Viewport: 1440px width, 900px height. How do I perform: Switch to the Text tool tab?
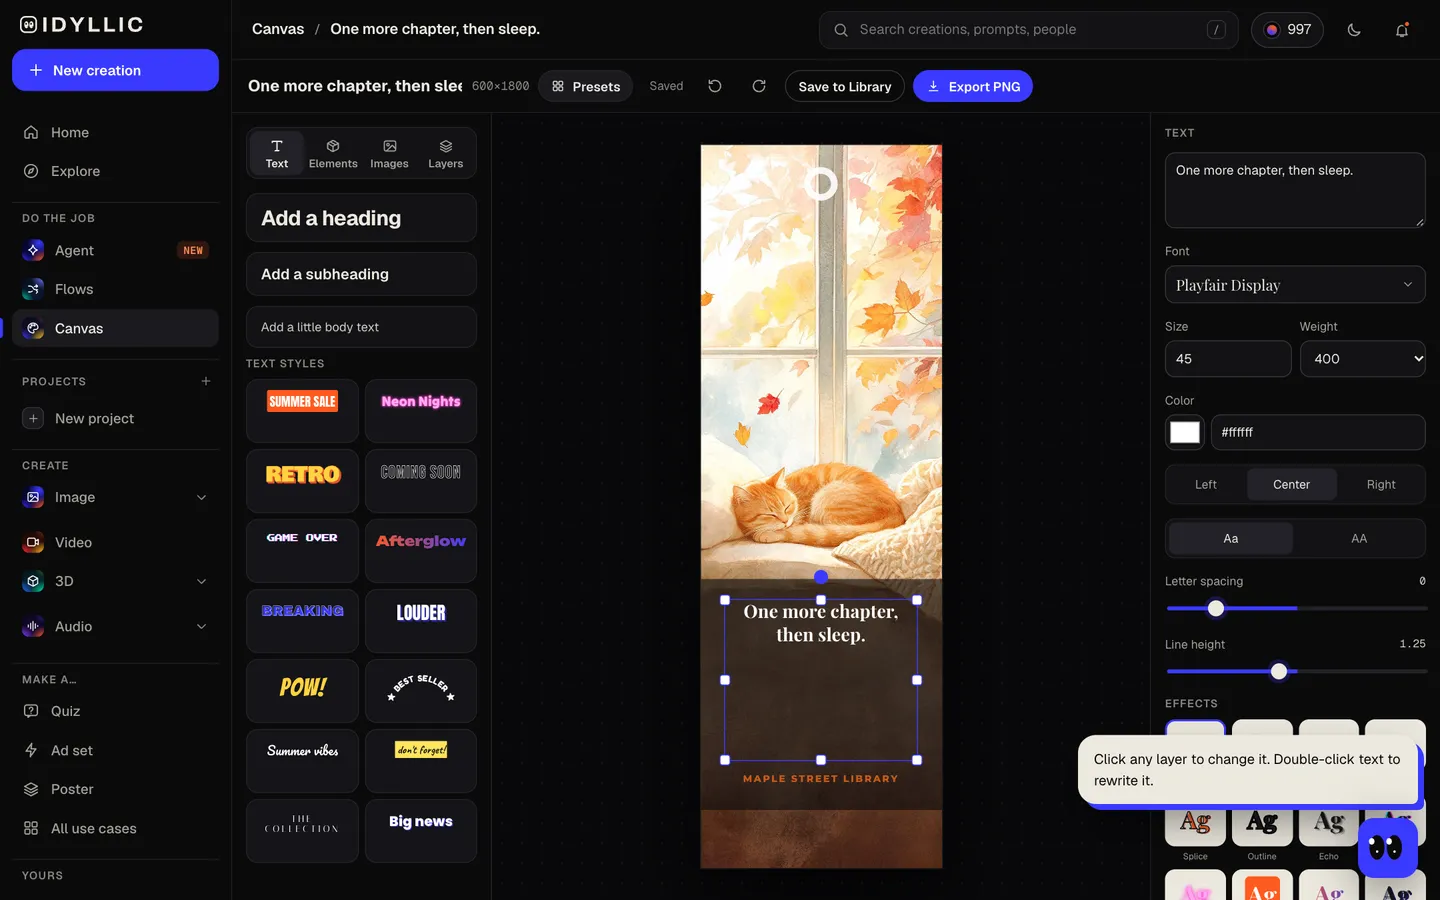[277, 153]
